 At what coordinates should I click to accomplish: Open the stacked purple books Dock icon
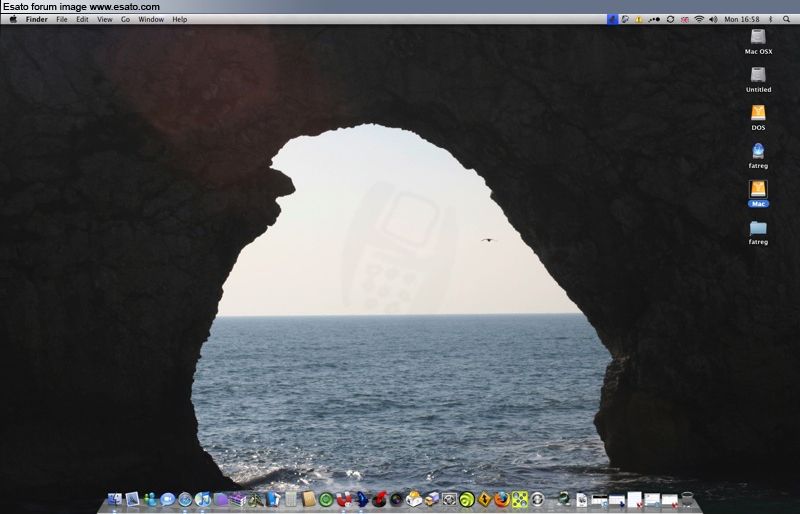[238, 499]
